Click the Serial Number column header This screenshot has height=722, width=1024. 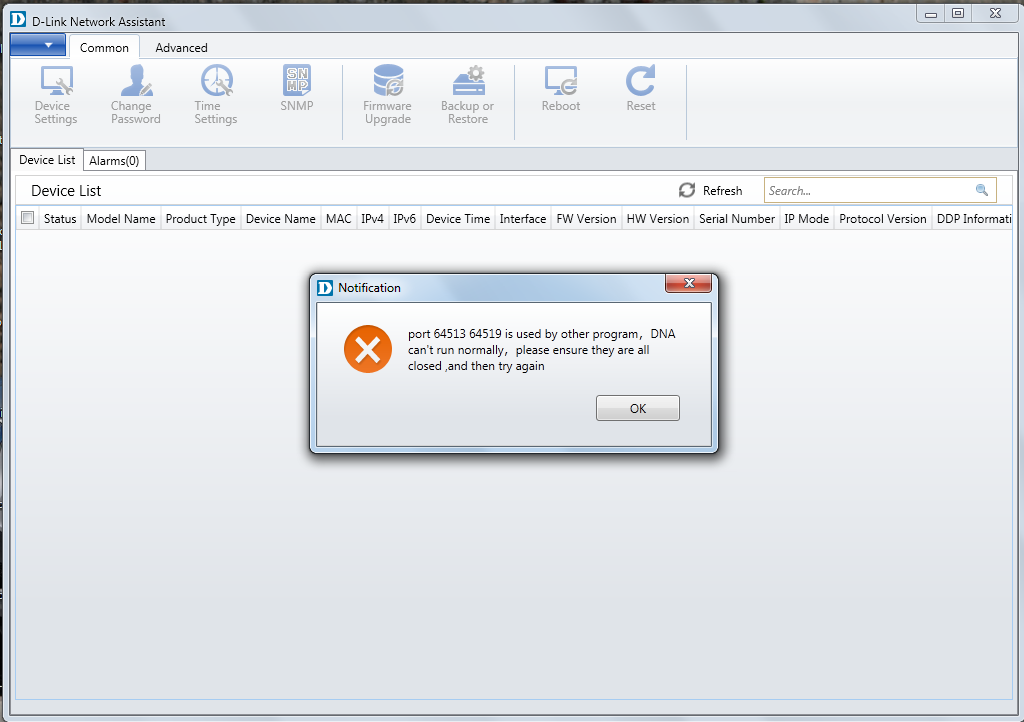737,219
